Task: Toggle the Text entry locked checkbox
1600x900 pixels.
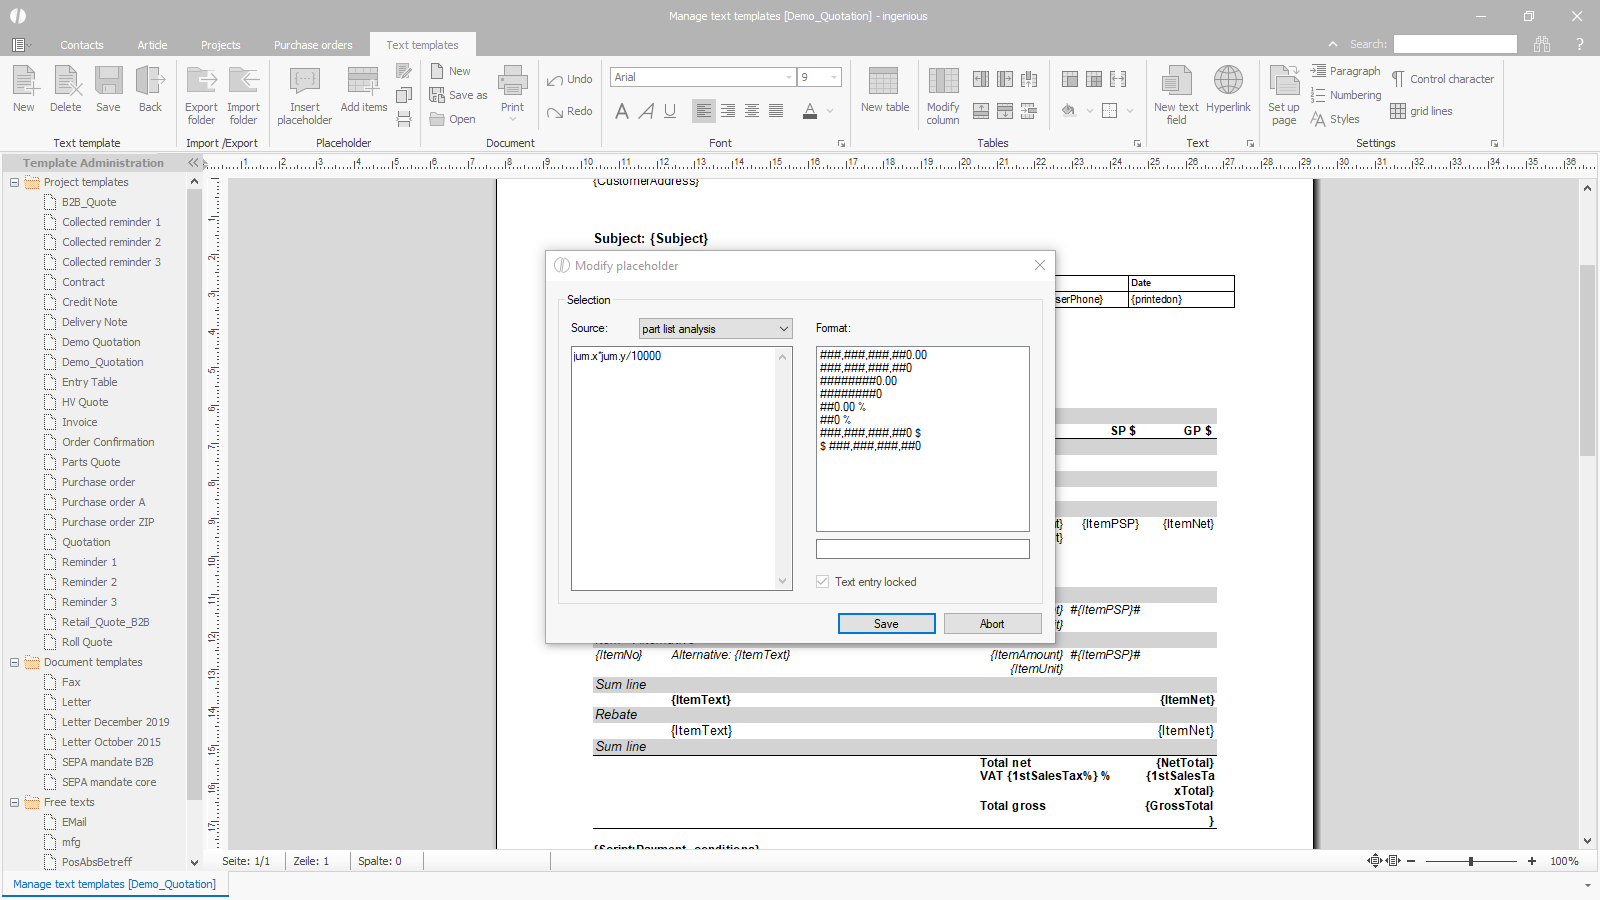Action: click(823, 582)
